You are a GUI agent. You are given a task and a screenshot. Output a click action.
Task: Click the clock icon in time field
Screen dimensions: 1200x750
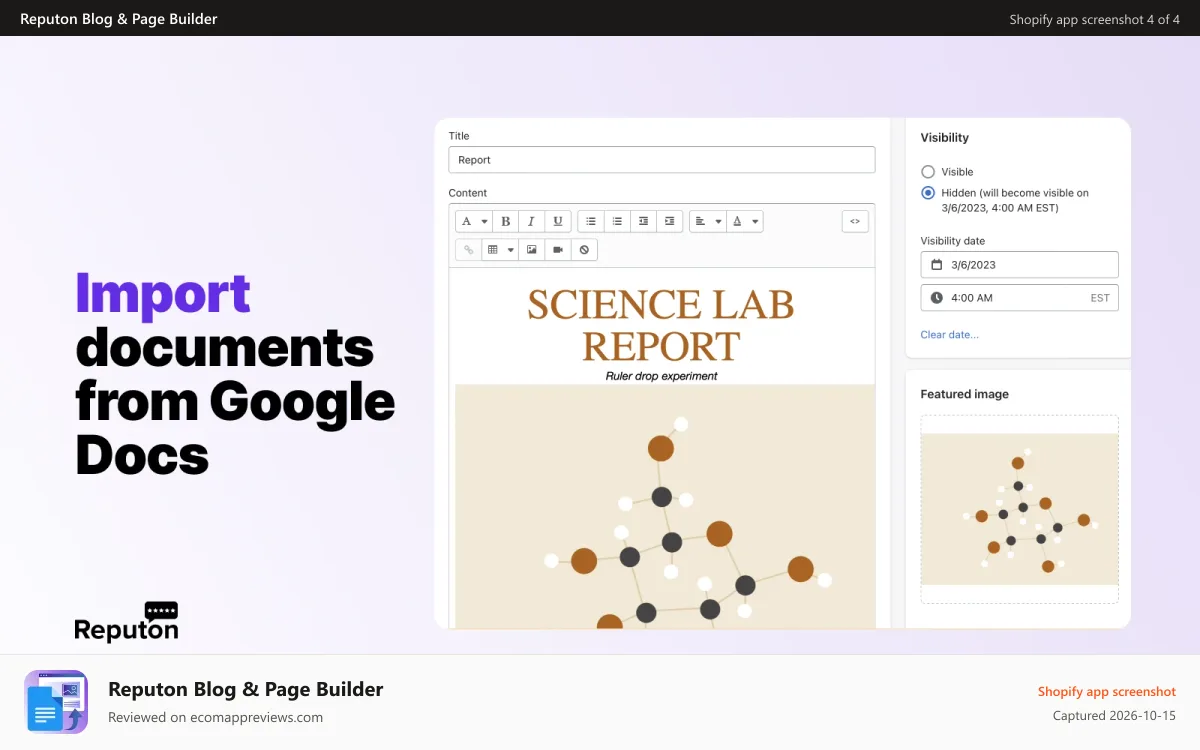[x=937, y=298]
